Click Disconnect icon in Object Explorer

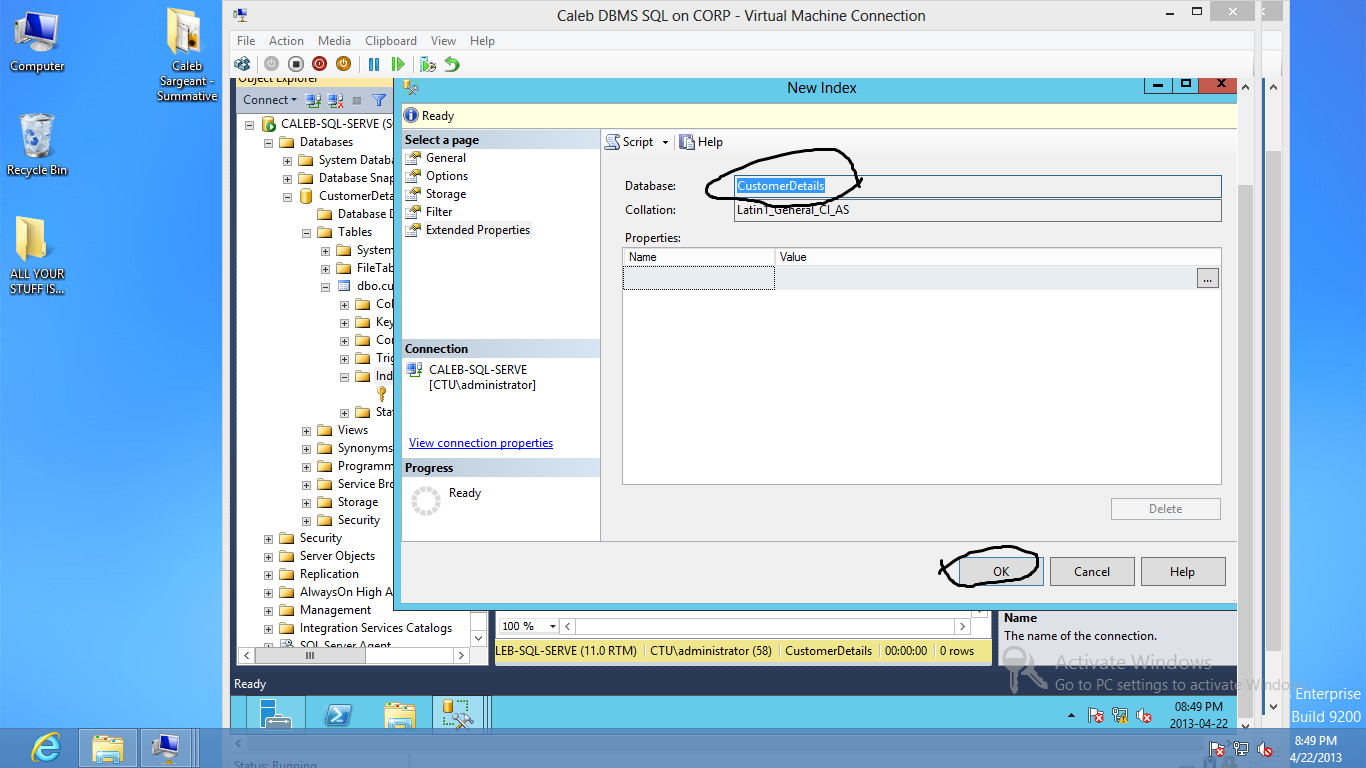(336, 100)
